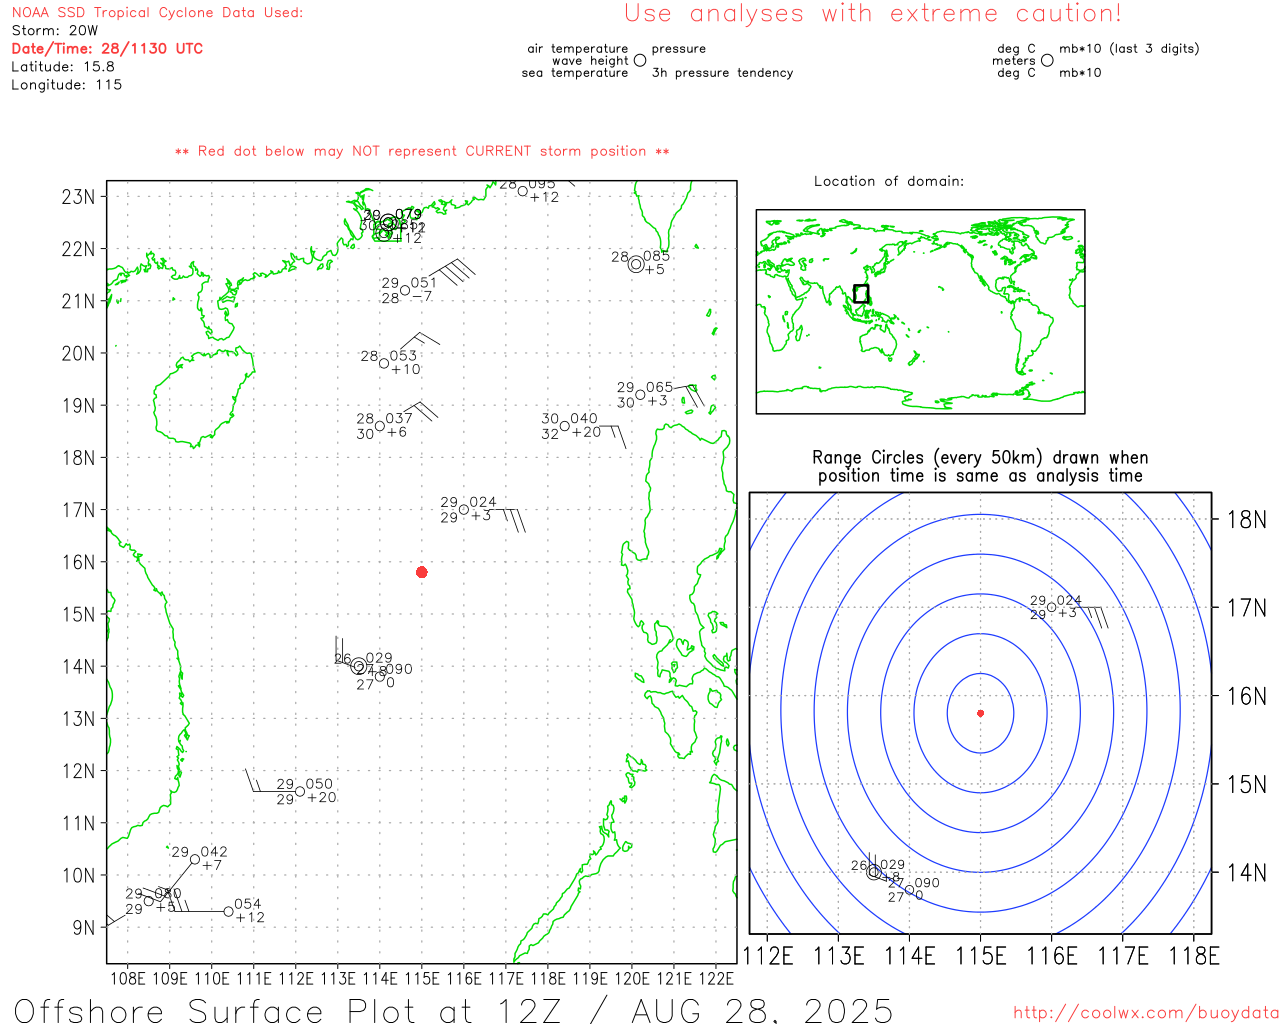Click station reading 28 095 at top of map

point(523,190)
